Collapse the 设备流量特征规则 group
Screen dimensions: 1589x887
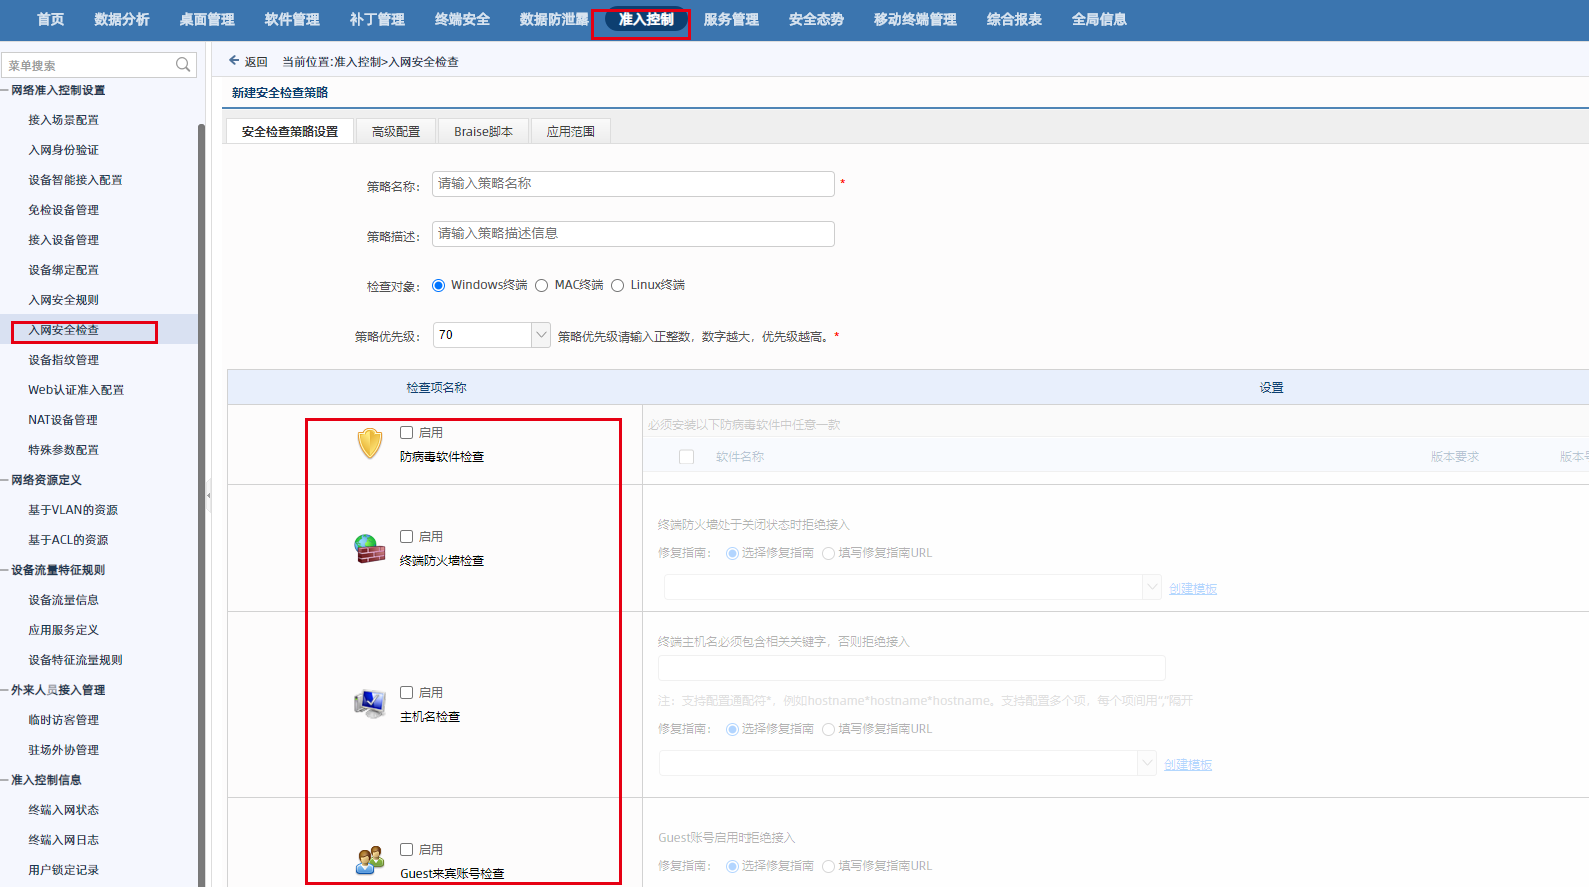(x=5, y=570)
